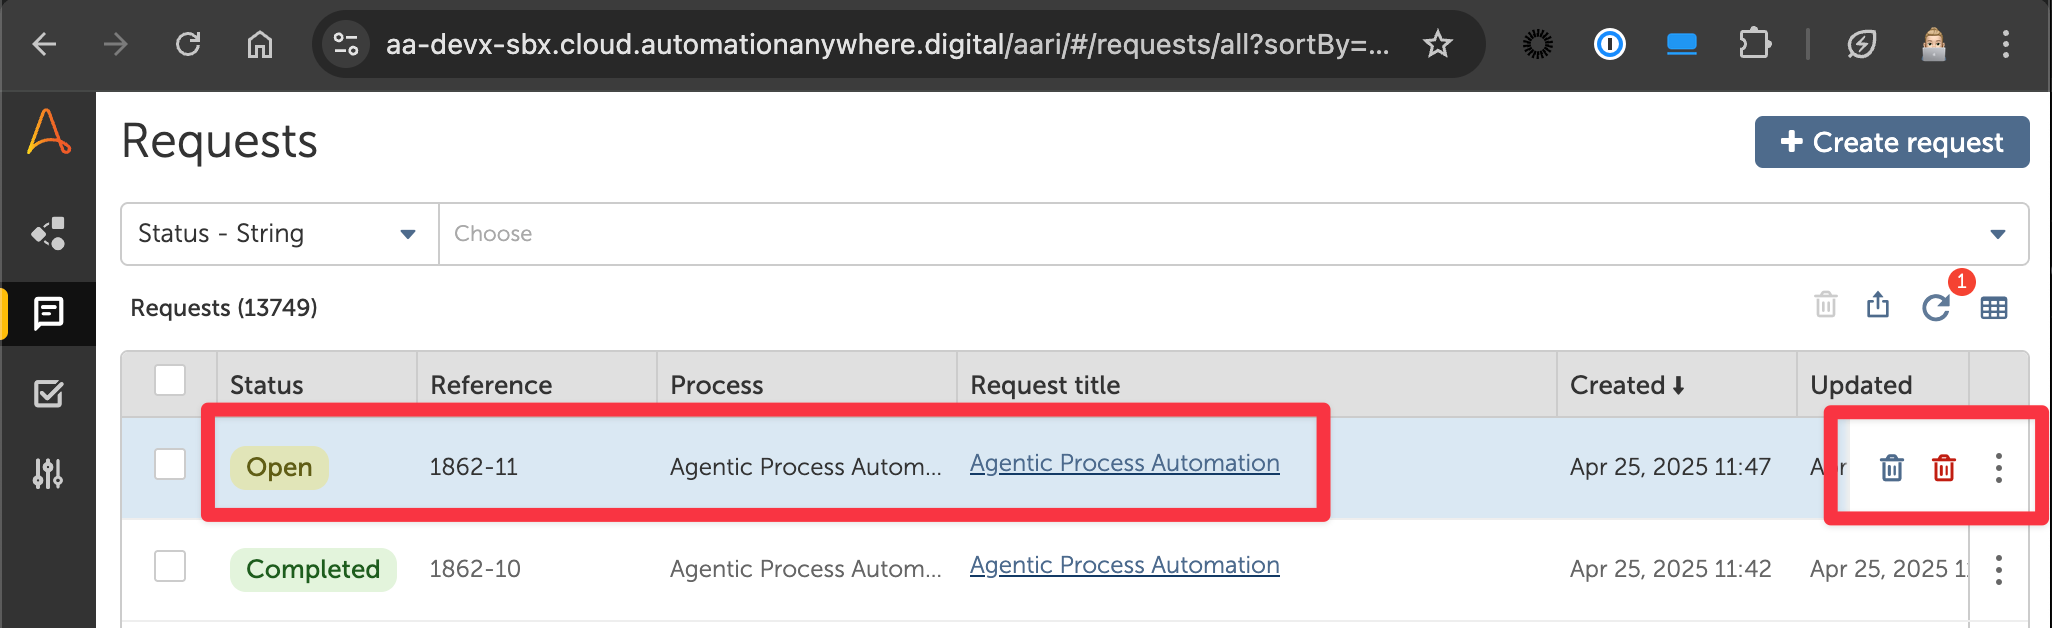Open the Choose filter value dropdown

pyautogui.click(x=1233, y=234)
